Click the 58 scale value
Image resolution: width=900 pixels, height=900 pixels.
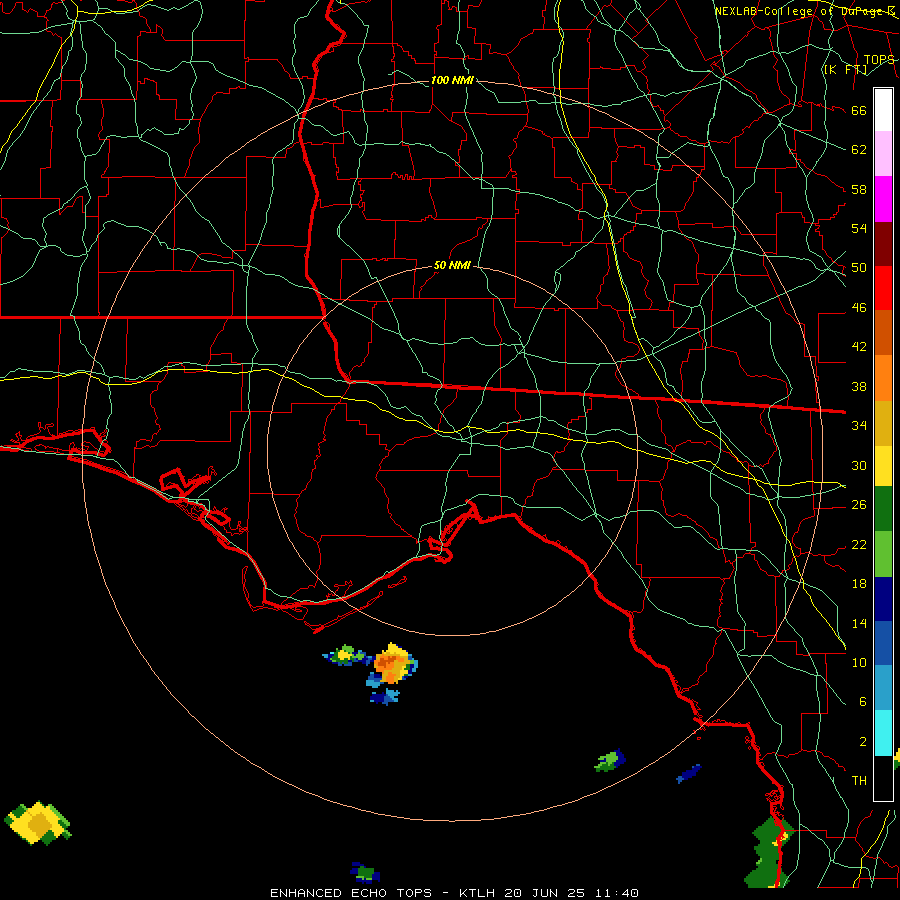859,189
